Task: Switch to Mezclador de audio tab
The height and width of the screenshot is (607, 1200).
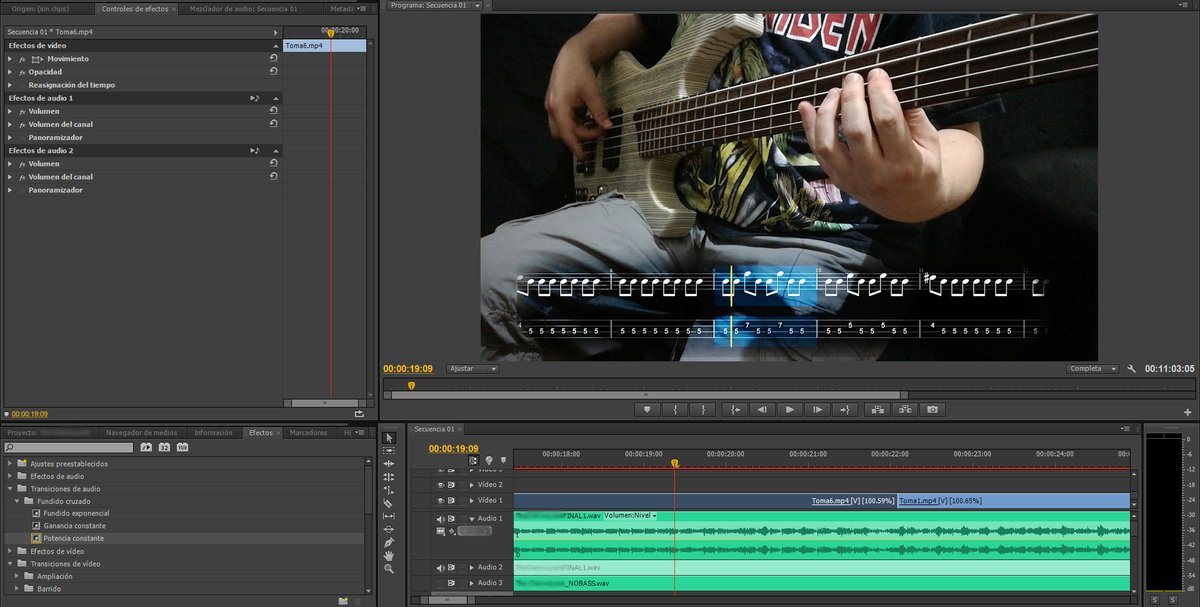Action: [x=243, y=8]
